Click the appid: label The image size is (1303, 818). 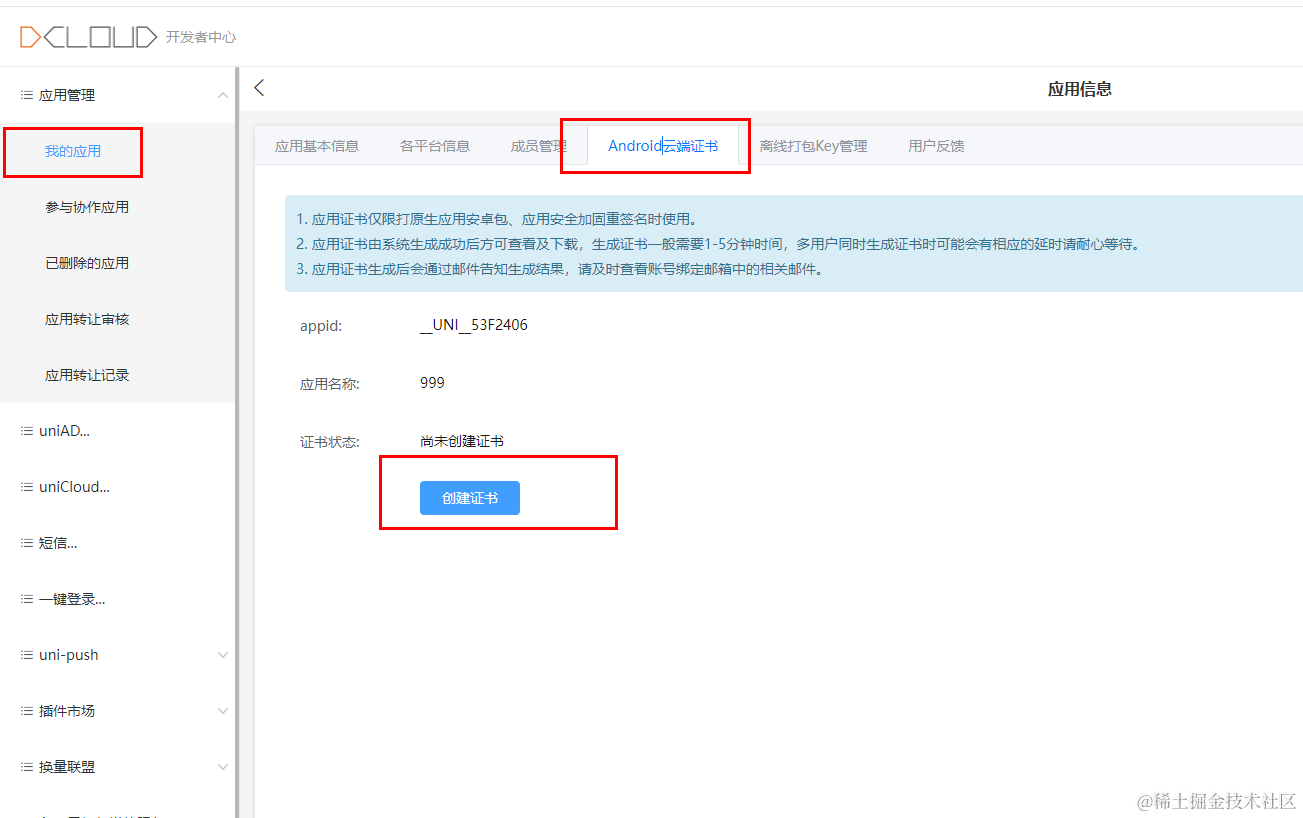click(321, 325)
